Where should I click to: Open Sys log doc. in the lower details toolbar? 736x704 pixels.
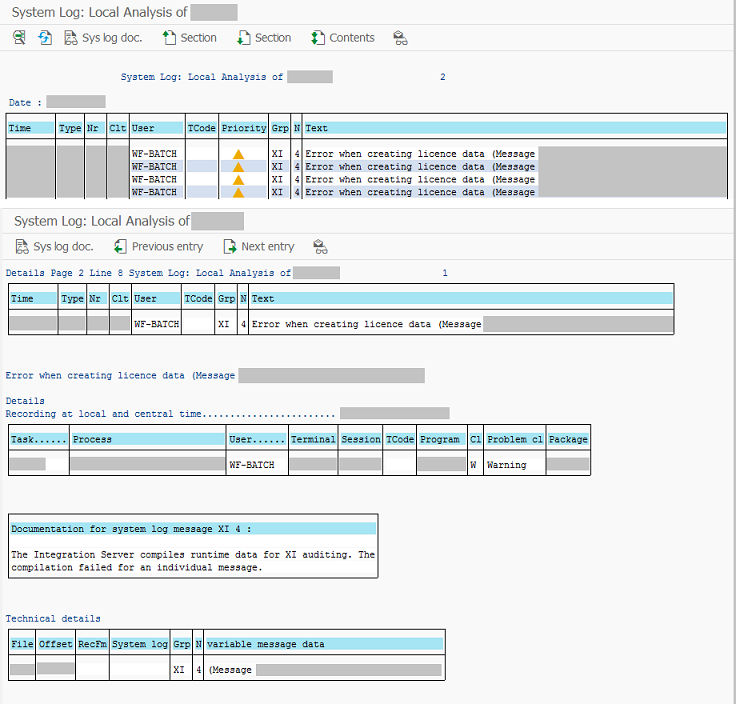54,246
